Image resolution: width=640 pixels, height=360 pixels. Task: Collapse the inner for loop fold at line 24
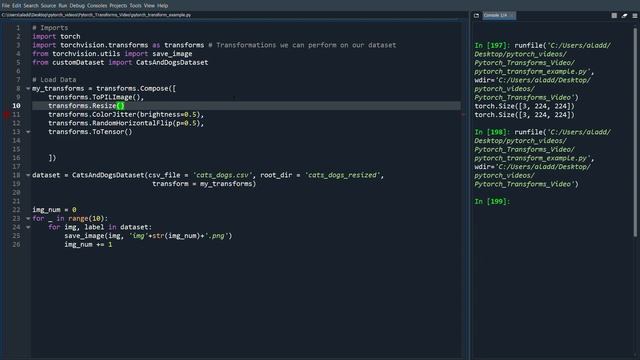[x=28, y=227]
